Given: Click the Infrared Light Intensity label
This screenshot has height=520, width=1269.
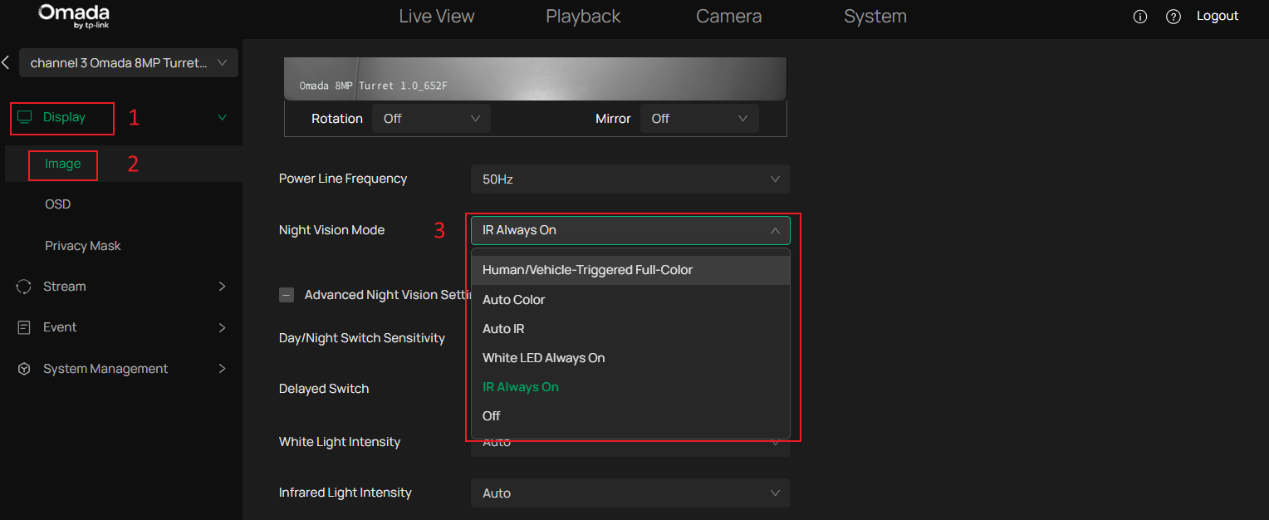Looking at the screenshot, I should point(345,493).
